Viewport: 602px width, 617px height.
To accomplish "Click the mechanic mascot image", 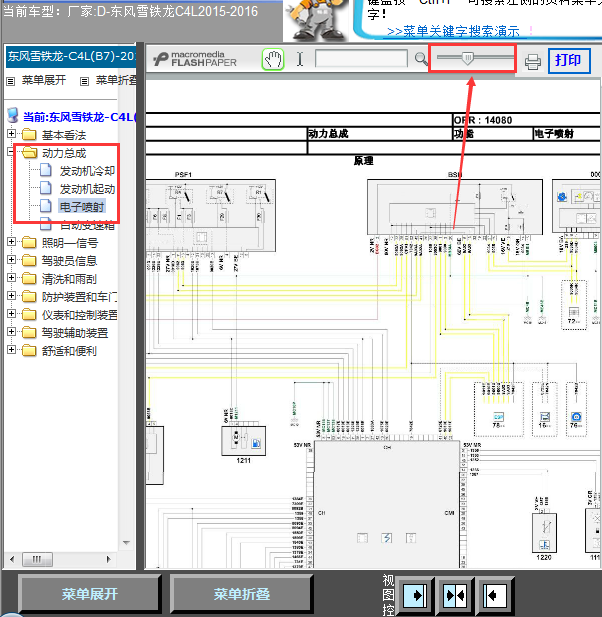I will (x=316, y=20).
